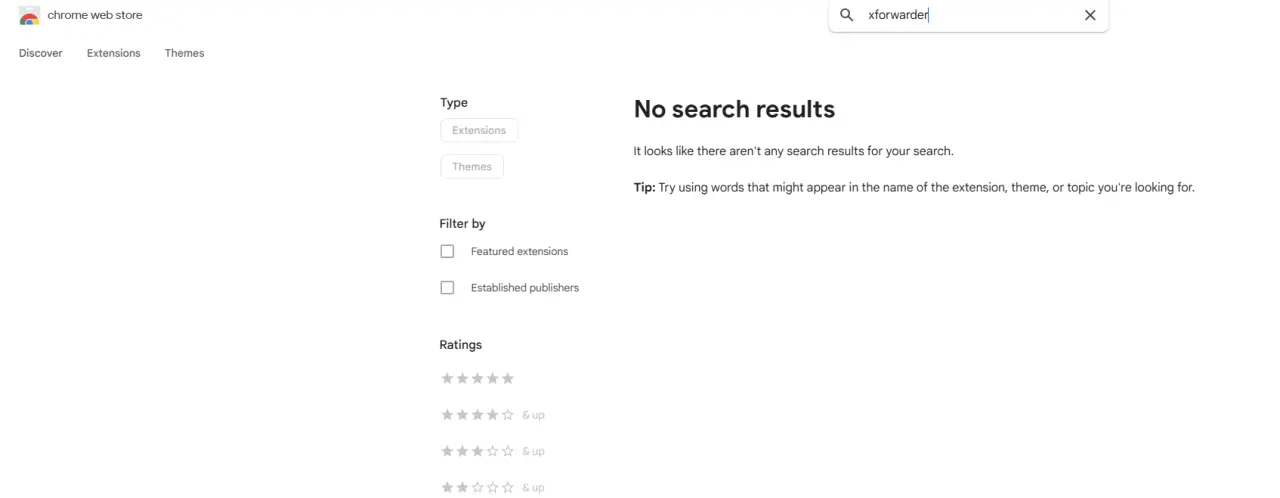Click the Established publishers label
The width and height of the screenshot is (1280, 498).
[525, 287]
